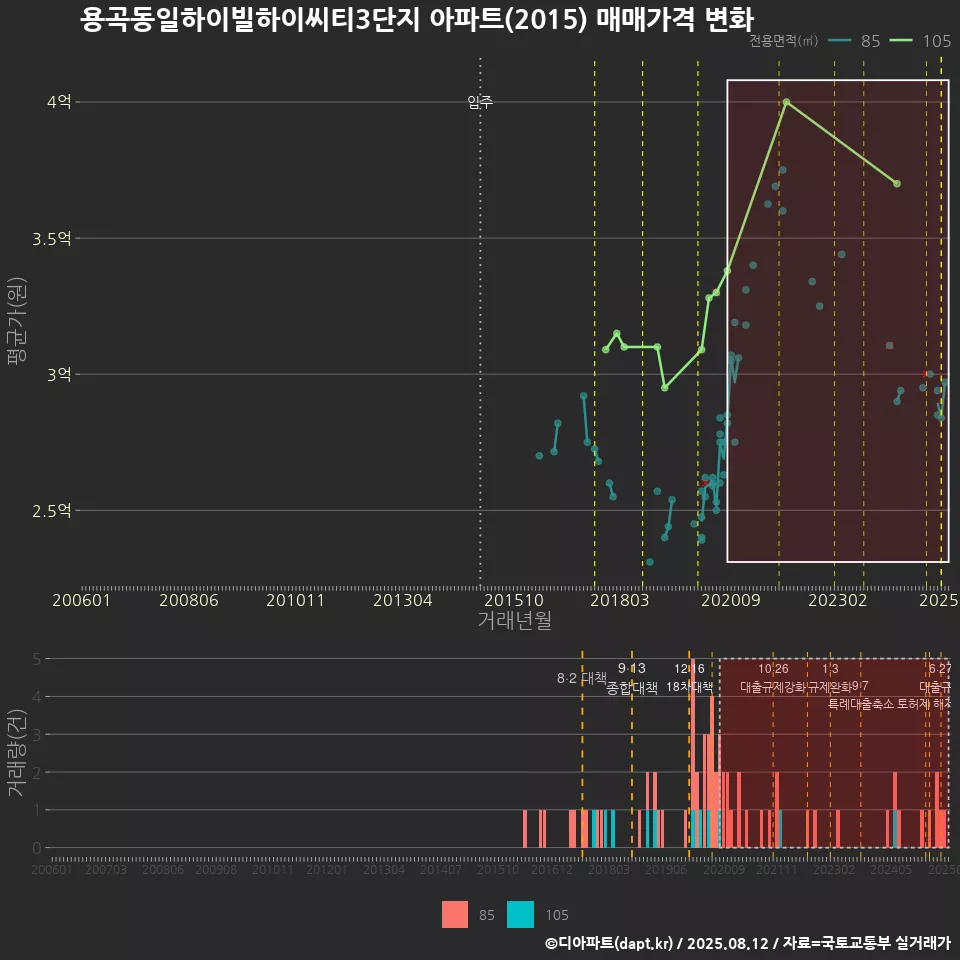The image size is (960, 960).
Task: Click the chart title about 매매가격 변화
Action: coord(417,19)
